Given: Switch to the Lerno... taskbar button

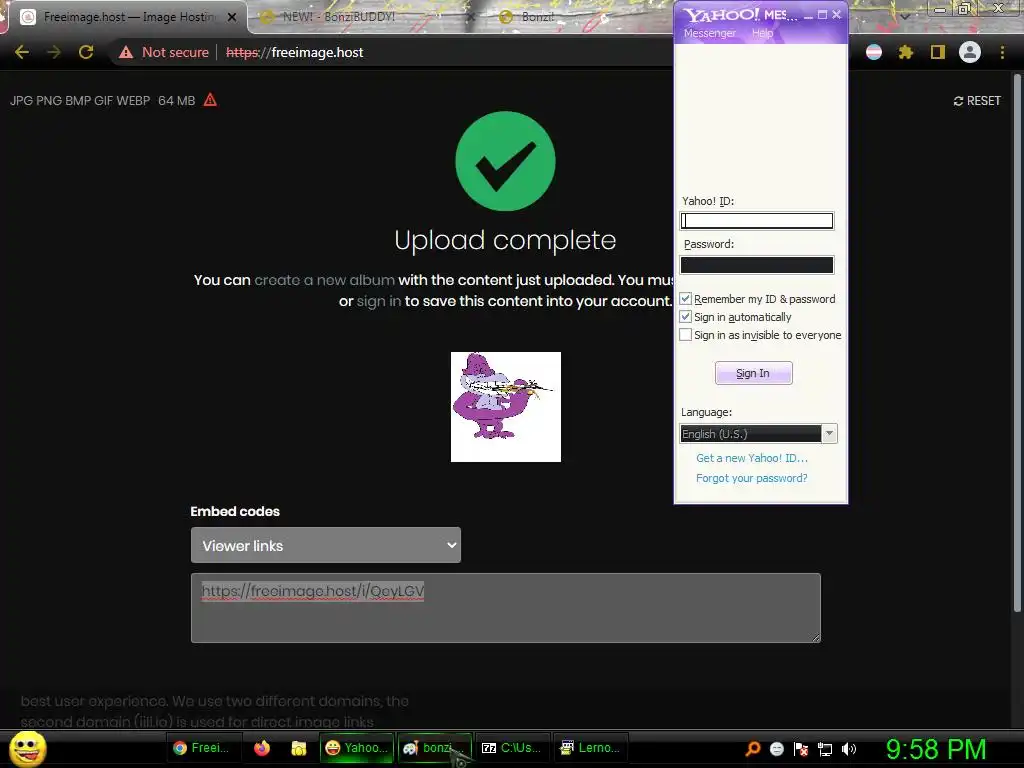Looking at the screenshot, I should point(590,748).
